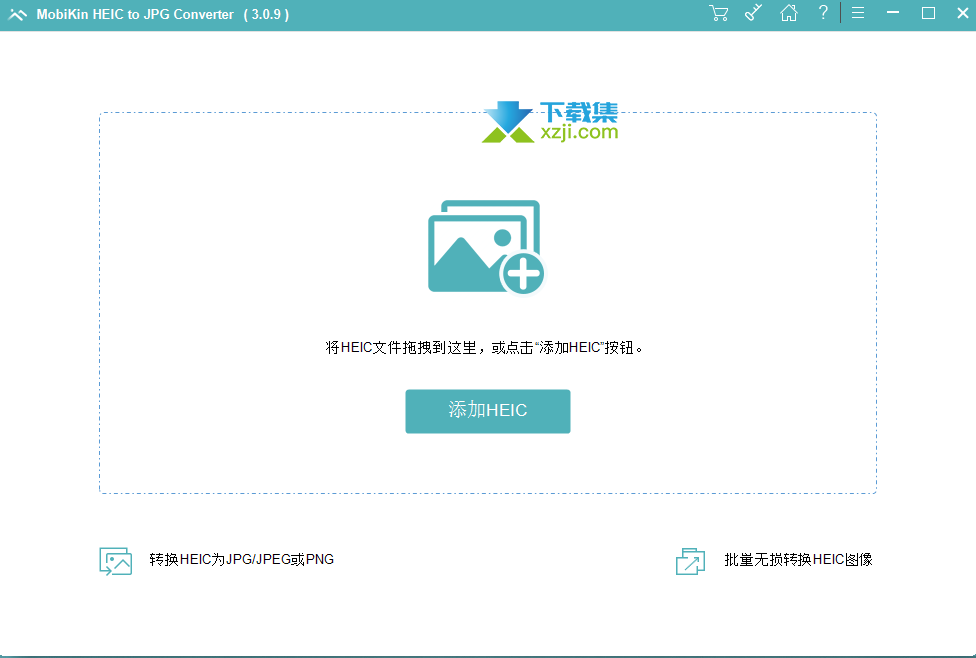Image resolution: width=976 pixels, height=658 pixels.
Task: Open the hamburger menu in the title bar
Action: pos(858,13)
